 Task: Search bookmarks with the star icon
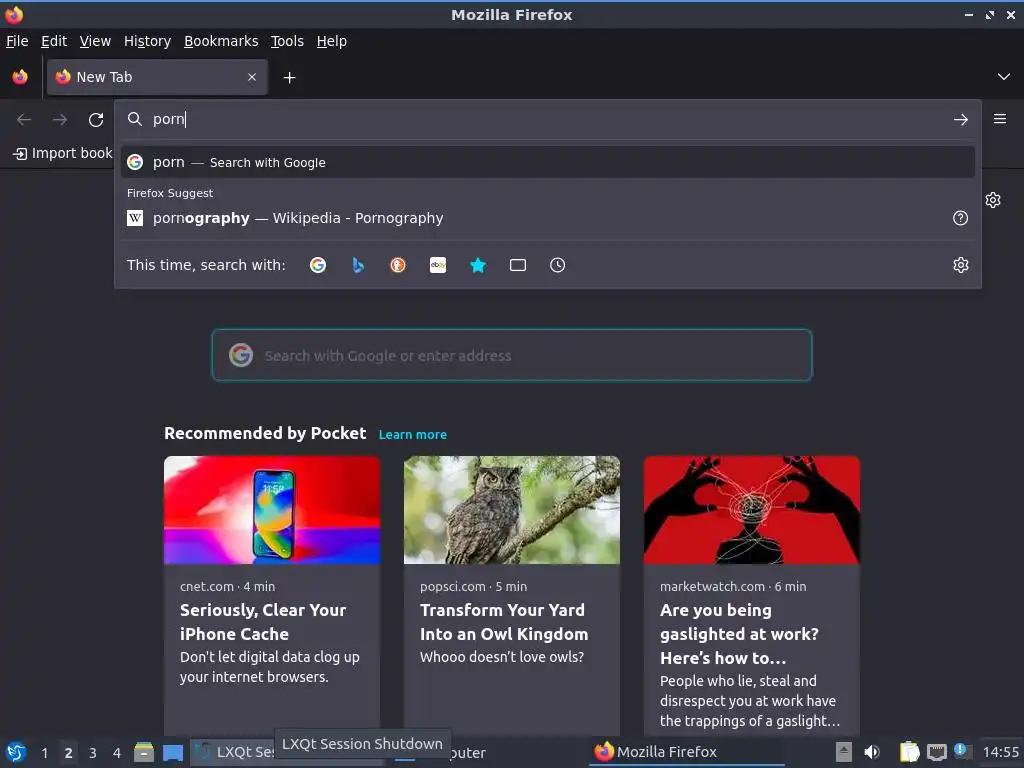point(478,265)
